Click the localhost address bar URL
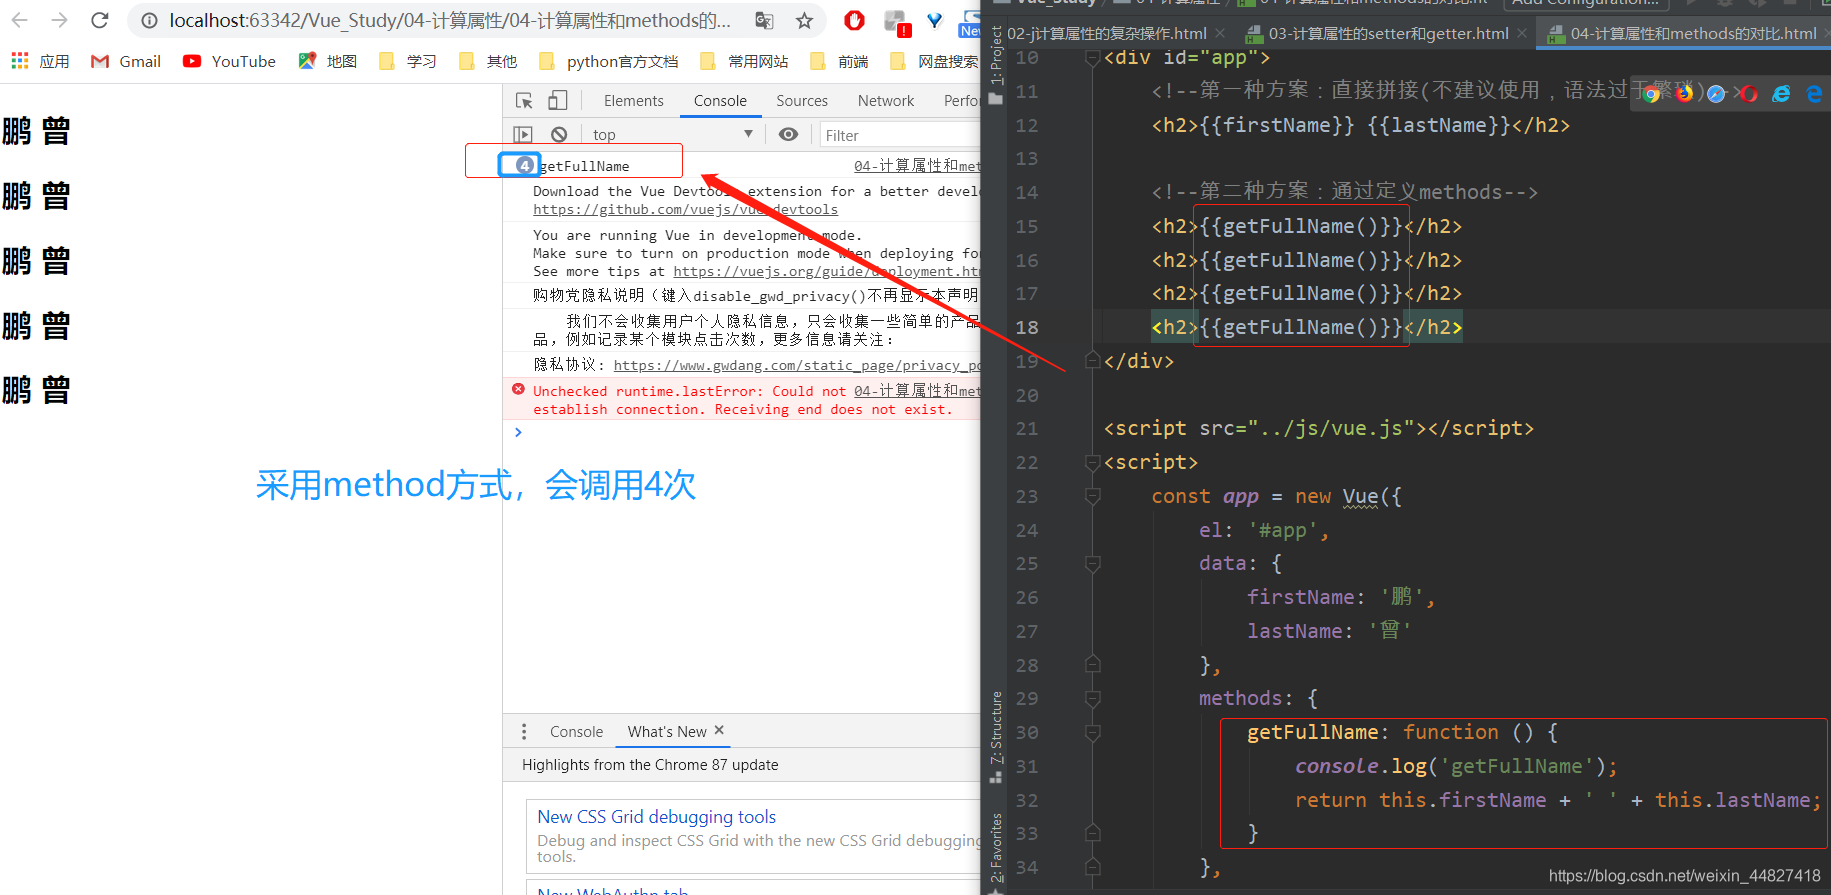The height and width of the screenshot is (895, 1831). 450,20
